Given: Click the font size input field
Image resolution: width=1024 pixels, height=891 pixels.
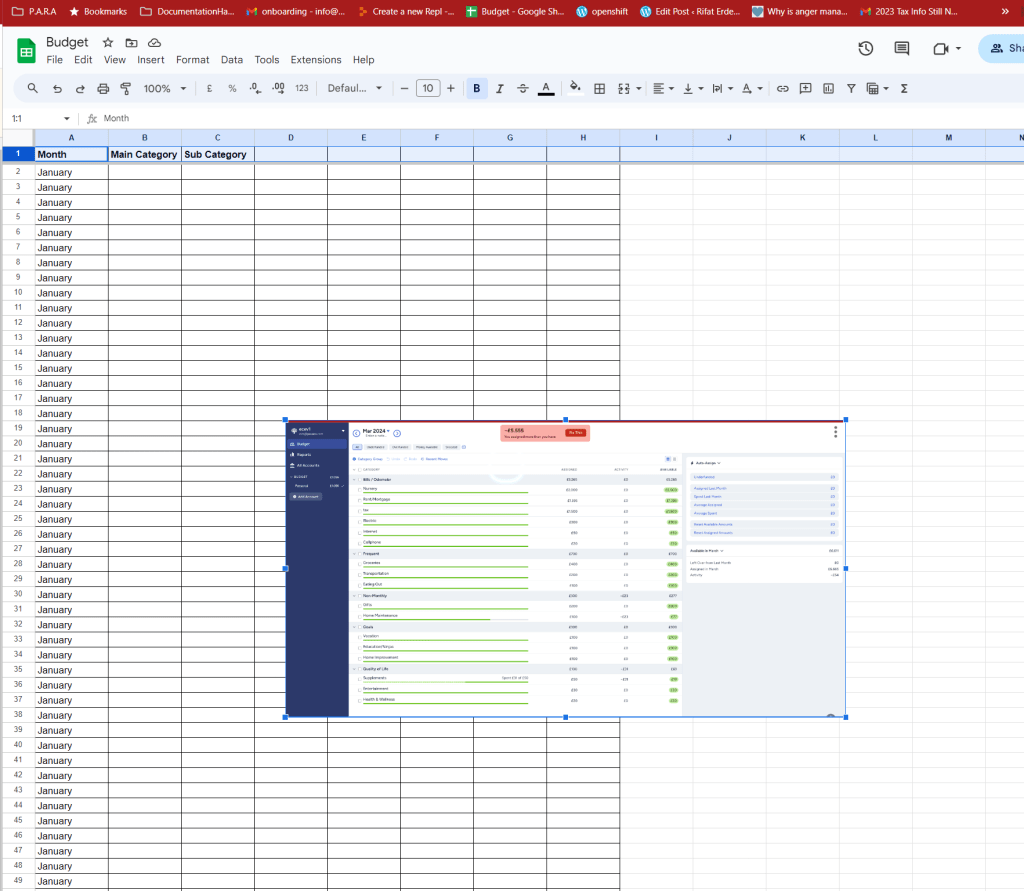Looking at the screenshot, I should [x=428, y=88].
